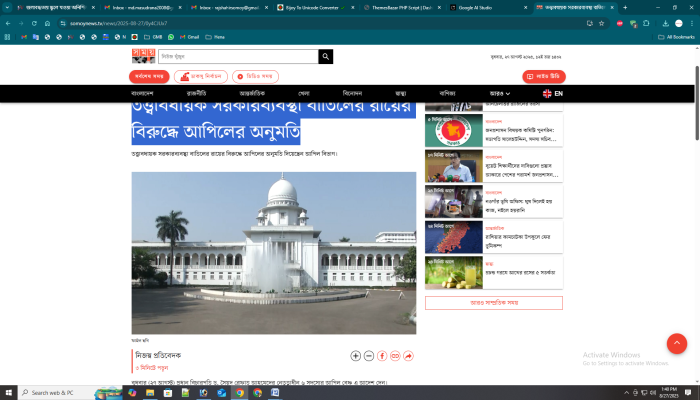Click the install app icon in the address bar
Image resolution: width=700 pixels, height=400 pixels.
[x=589, y=23]
